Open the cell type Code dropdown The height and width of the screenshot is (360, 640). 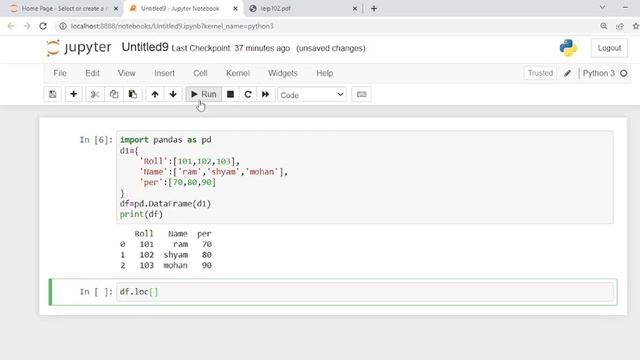(312, 95)
